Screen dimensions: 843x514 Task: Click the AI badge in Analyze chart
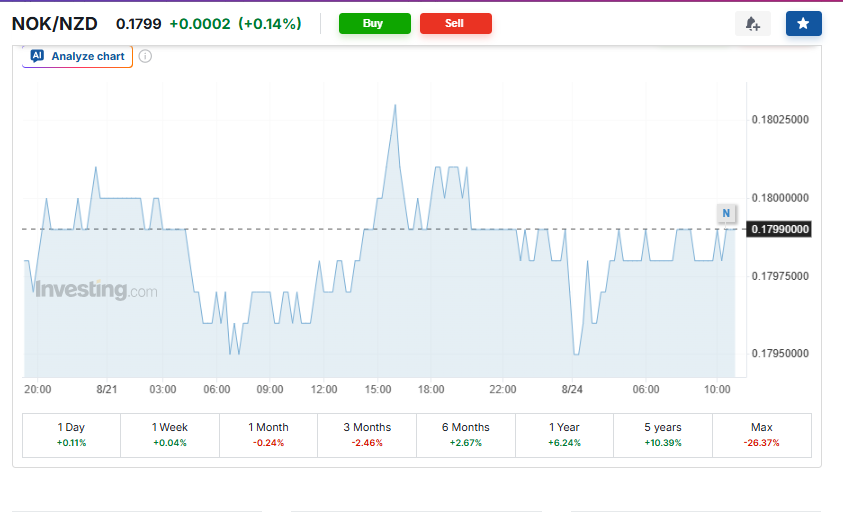pyautogui.click(x=37, y=56)
